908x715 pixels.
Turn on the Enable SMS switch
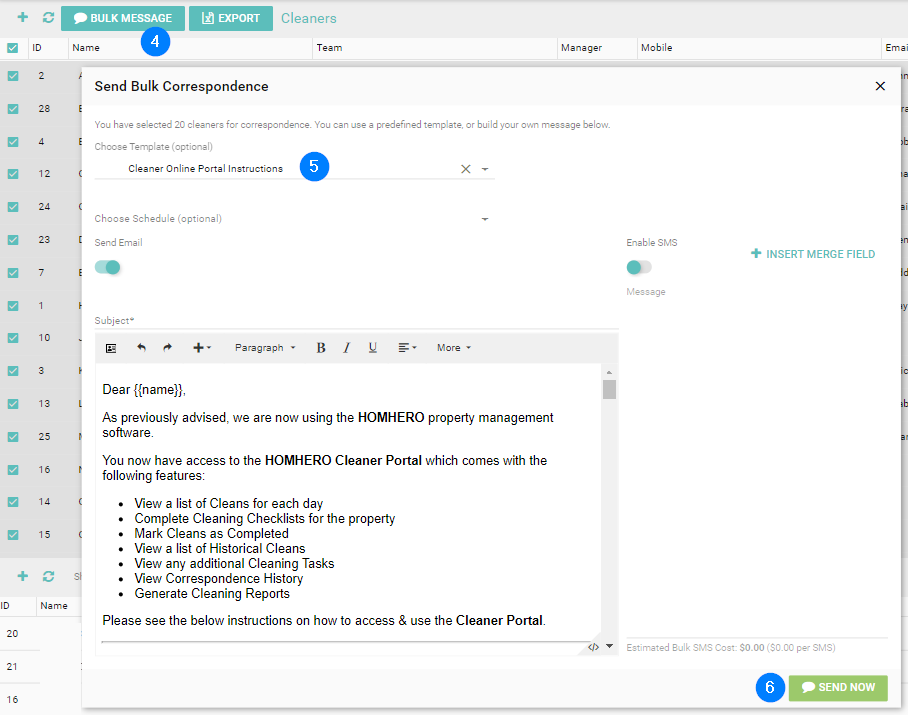pos(638,267)
